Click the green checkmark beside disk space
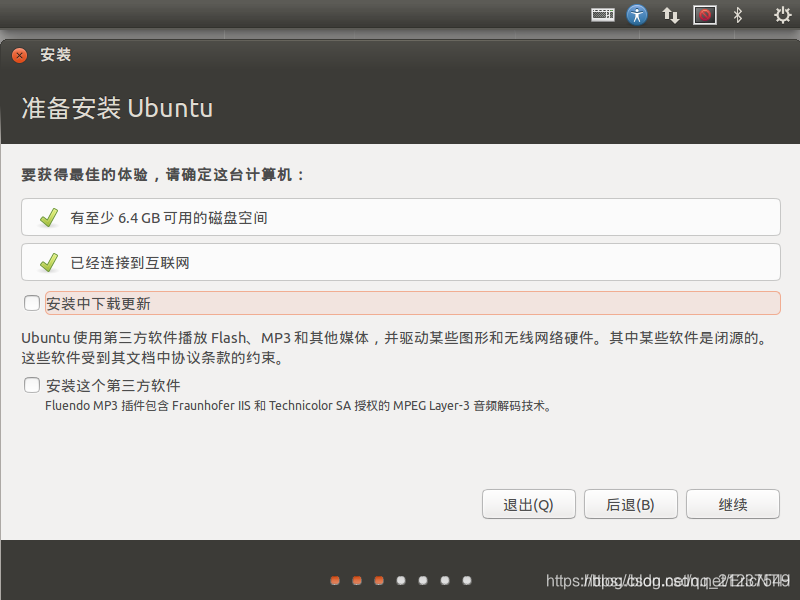This screenshot has width=800, height=600. (x=49, y=218)
